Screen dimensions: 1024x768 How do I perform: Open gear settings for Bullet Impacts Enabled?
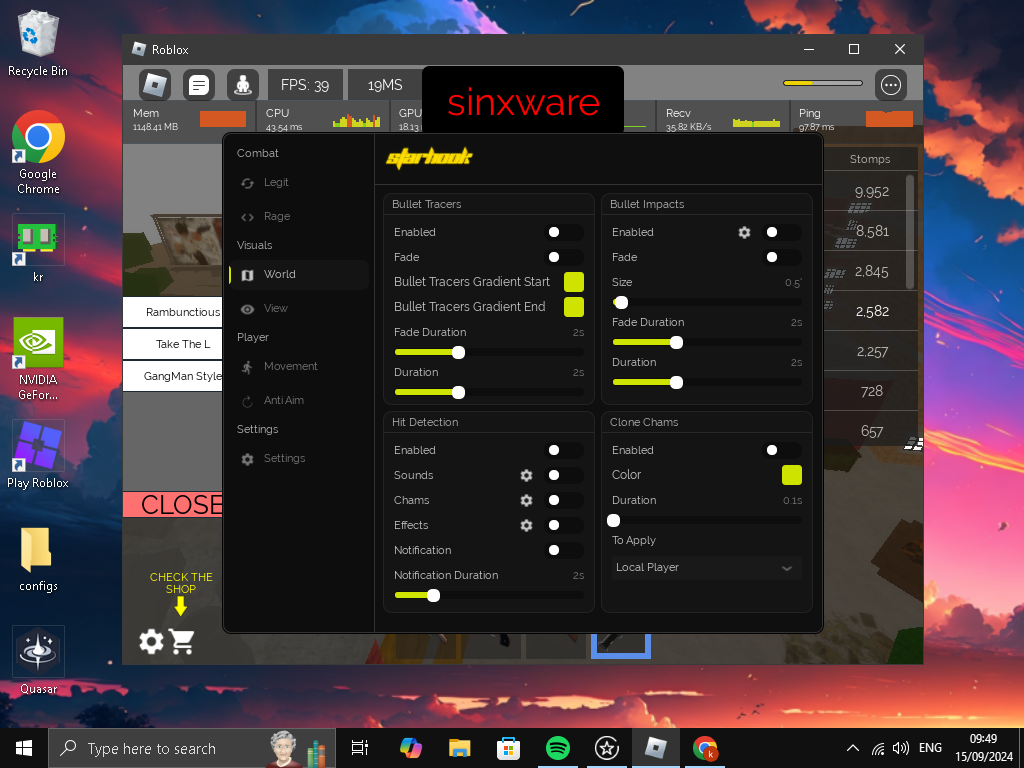click(744, 232)
